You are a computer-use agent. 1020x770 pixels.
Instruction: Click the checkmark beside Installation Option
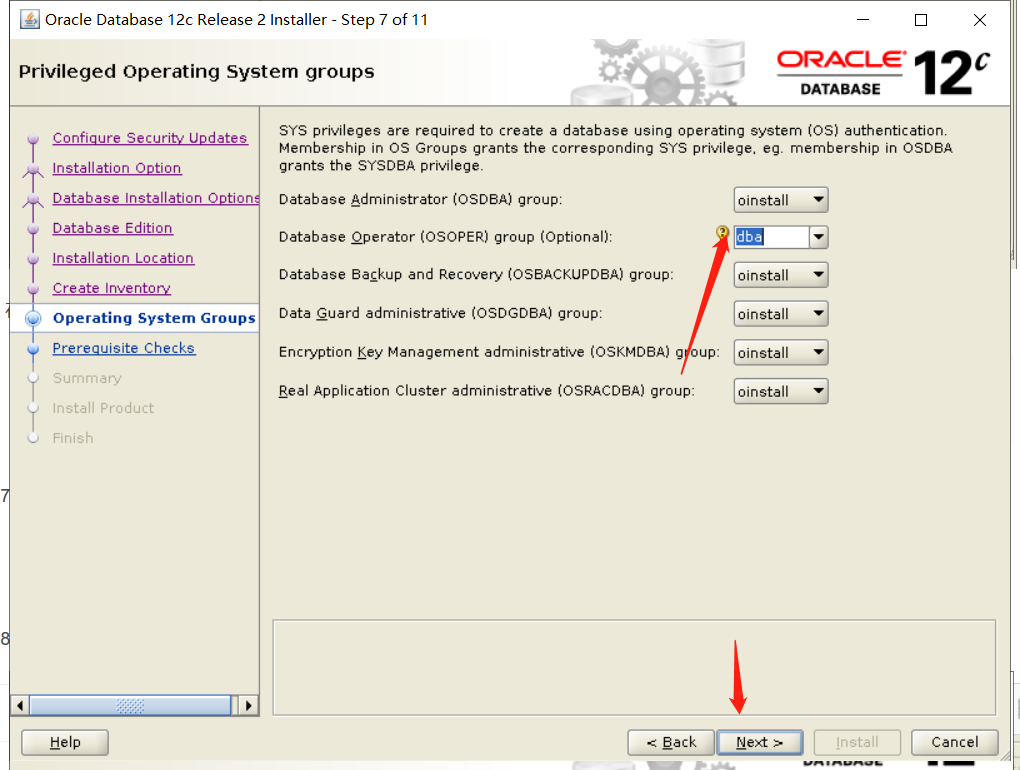[35, 168]
